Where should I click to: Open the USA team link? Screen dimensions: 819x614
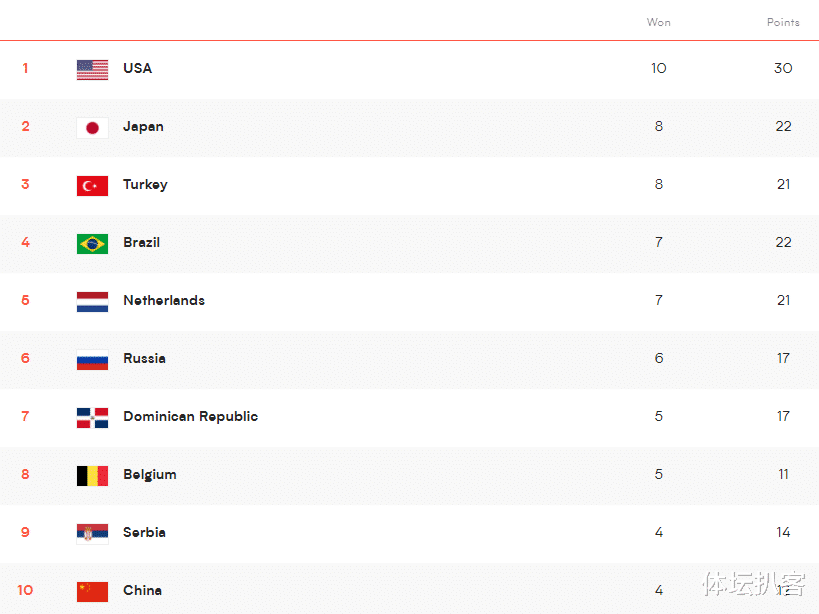[137, 68]
